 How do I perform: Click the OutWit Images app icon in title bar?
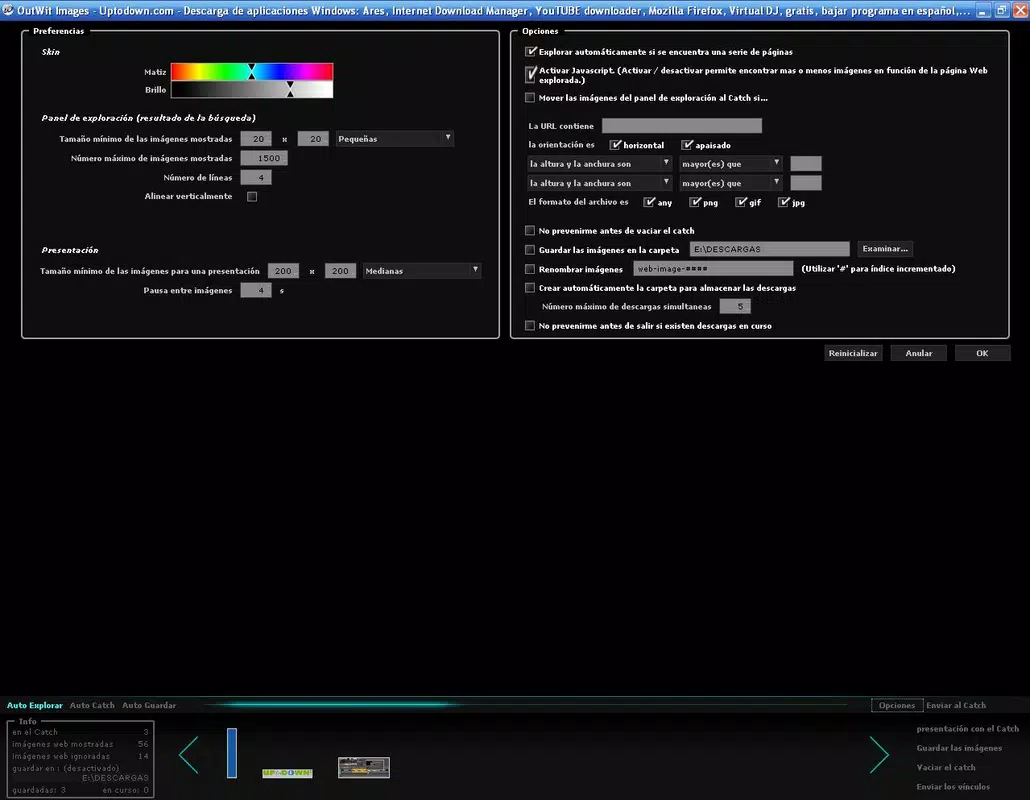coord(8,10)
